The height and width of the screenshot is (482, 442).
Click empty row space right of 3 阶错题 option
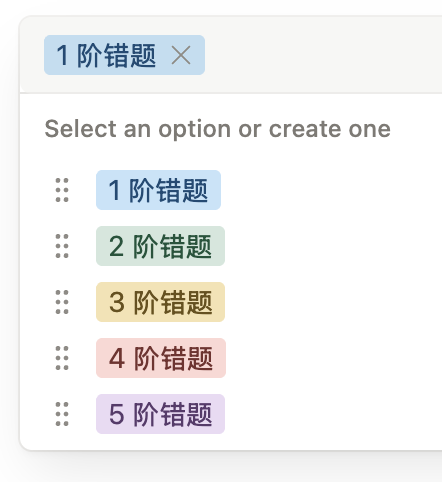[x=333, y=302]
